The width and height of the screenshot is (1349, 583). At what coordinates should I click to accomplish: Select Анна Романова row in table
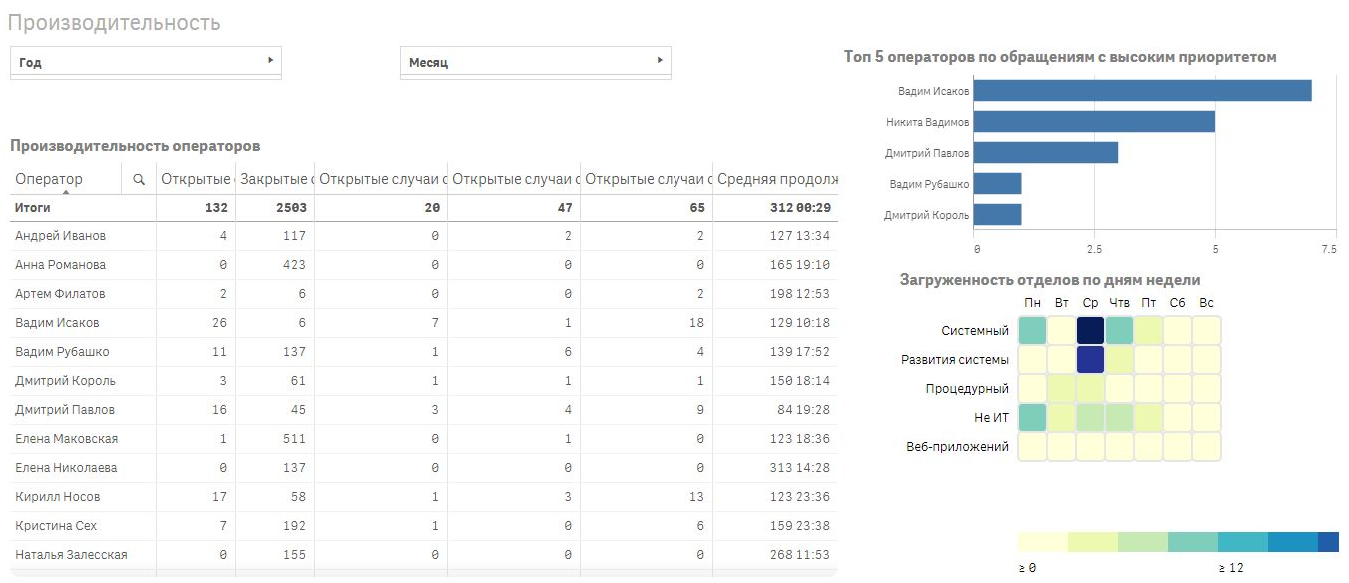click(60, 265)
